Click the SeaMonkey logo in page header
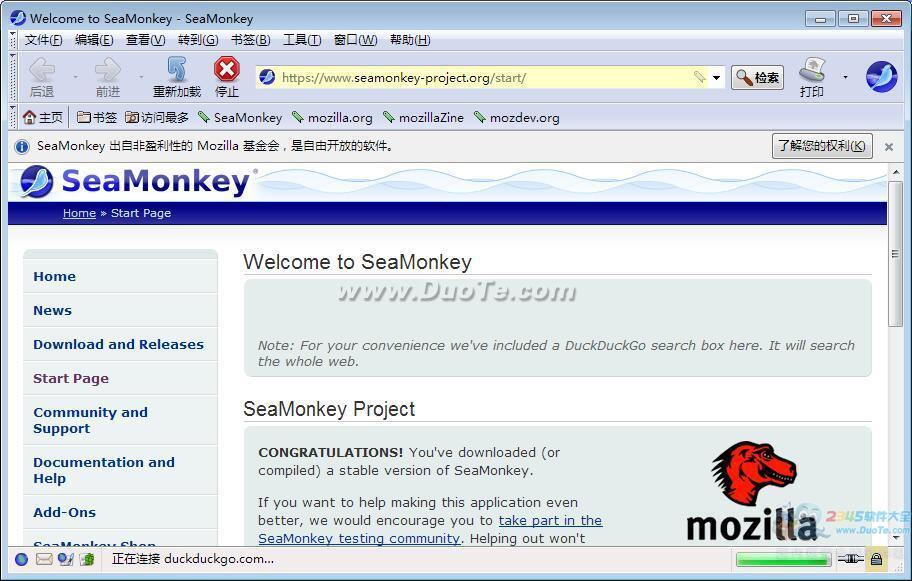Screen dimensions: 912x581 [136, 181]
